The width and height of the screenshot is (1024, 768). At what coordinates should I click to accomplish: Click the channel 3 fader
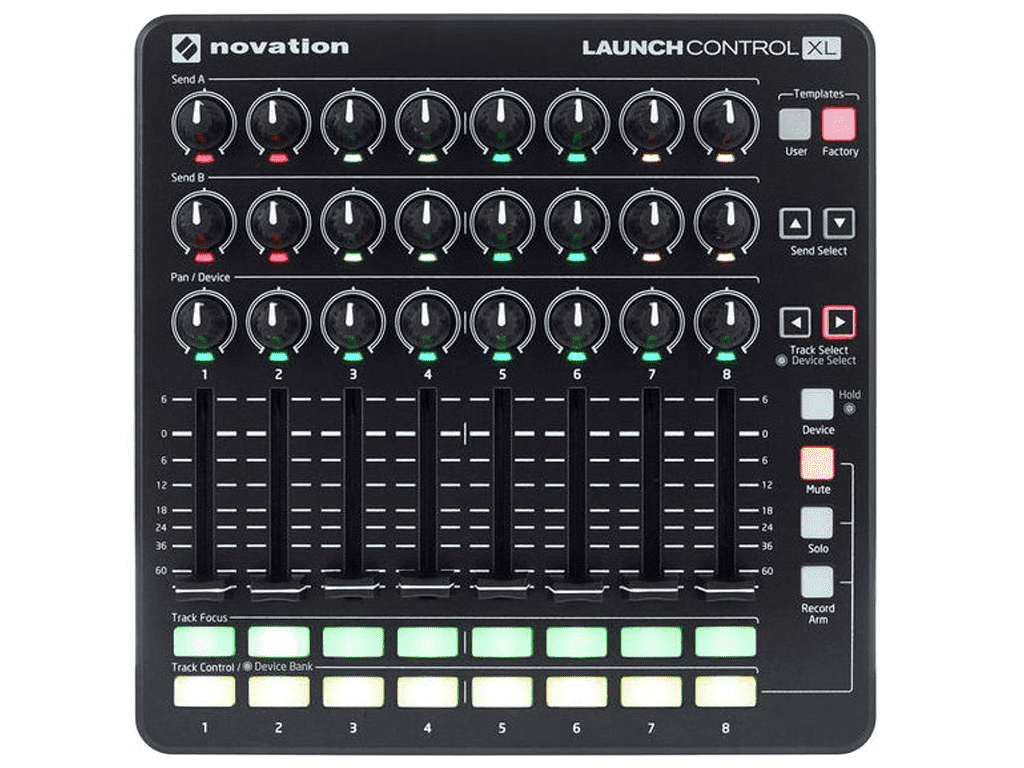tap(352, 490)
